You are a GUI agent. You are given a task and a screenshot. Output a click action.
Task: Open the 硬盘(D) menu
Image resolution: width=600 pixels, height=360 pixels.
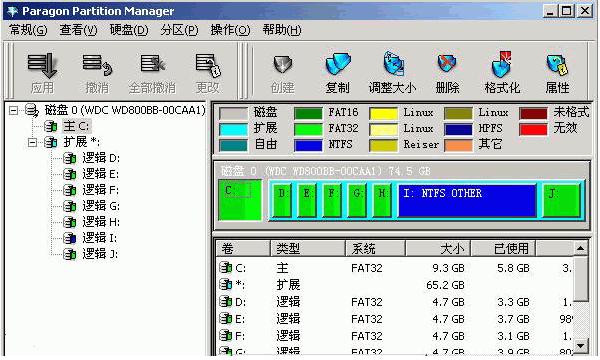tap(129, 30)
